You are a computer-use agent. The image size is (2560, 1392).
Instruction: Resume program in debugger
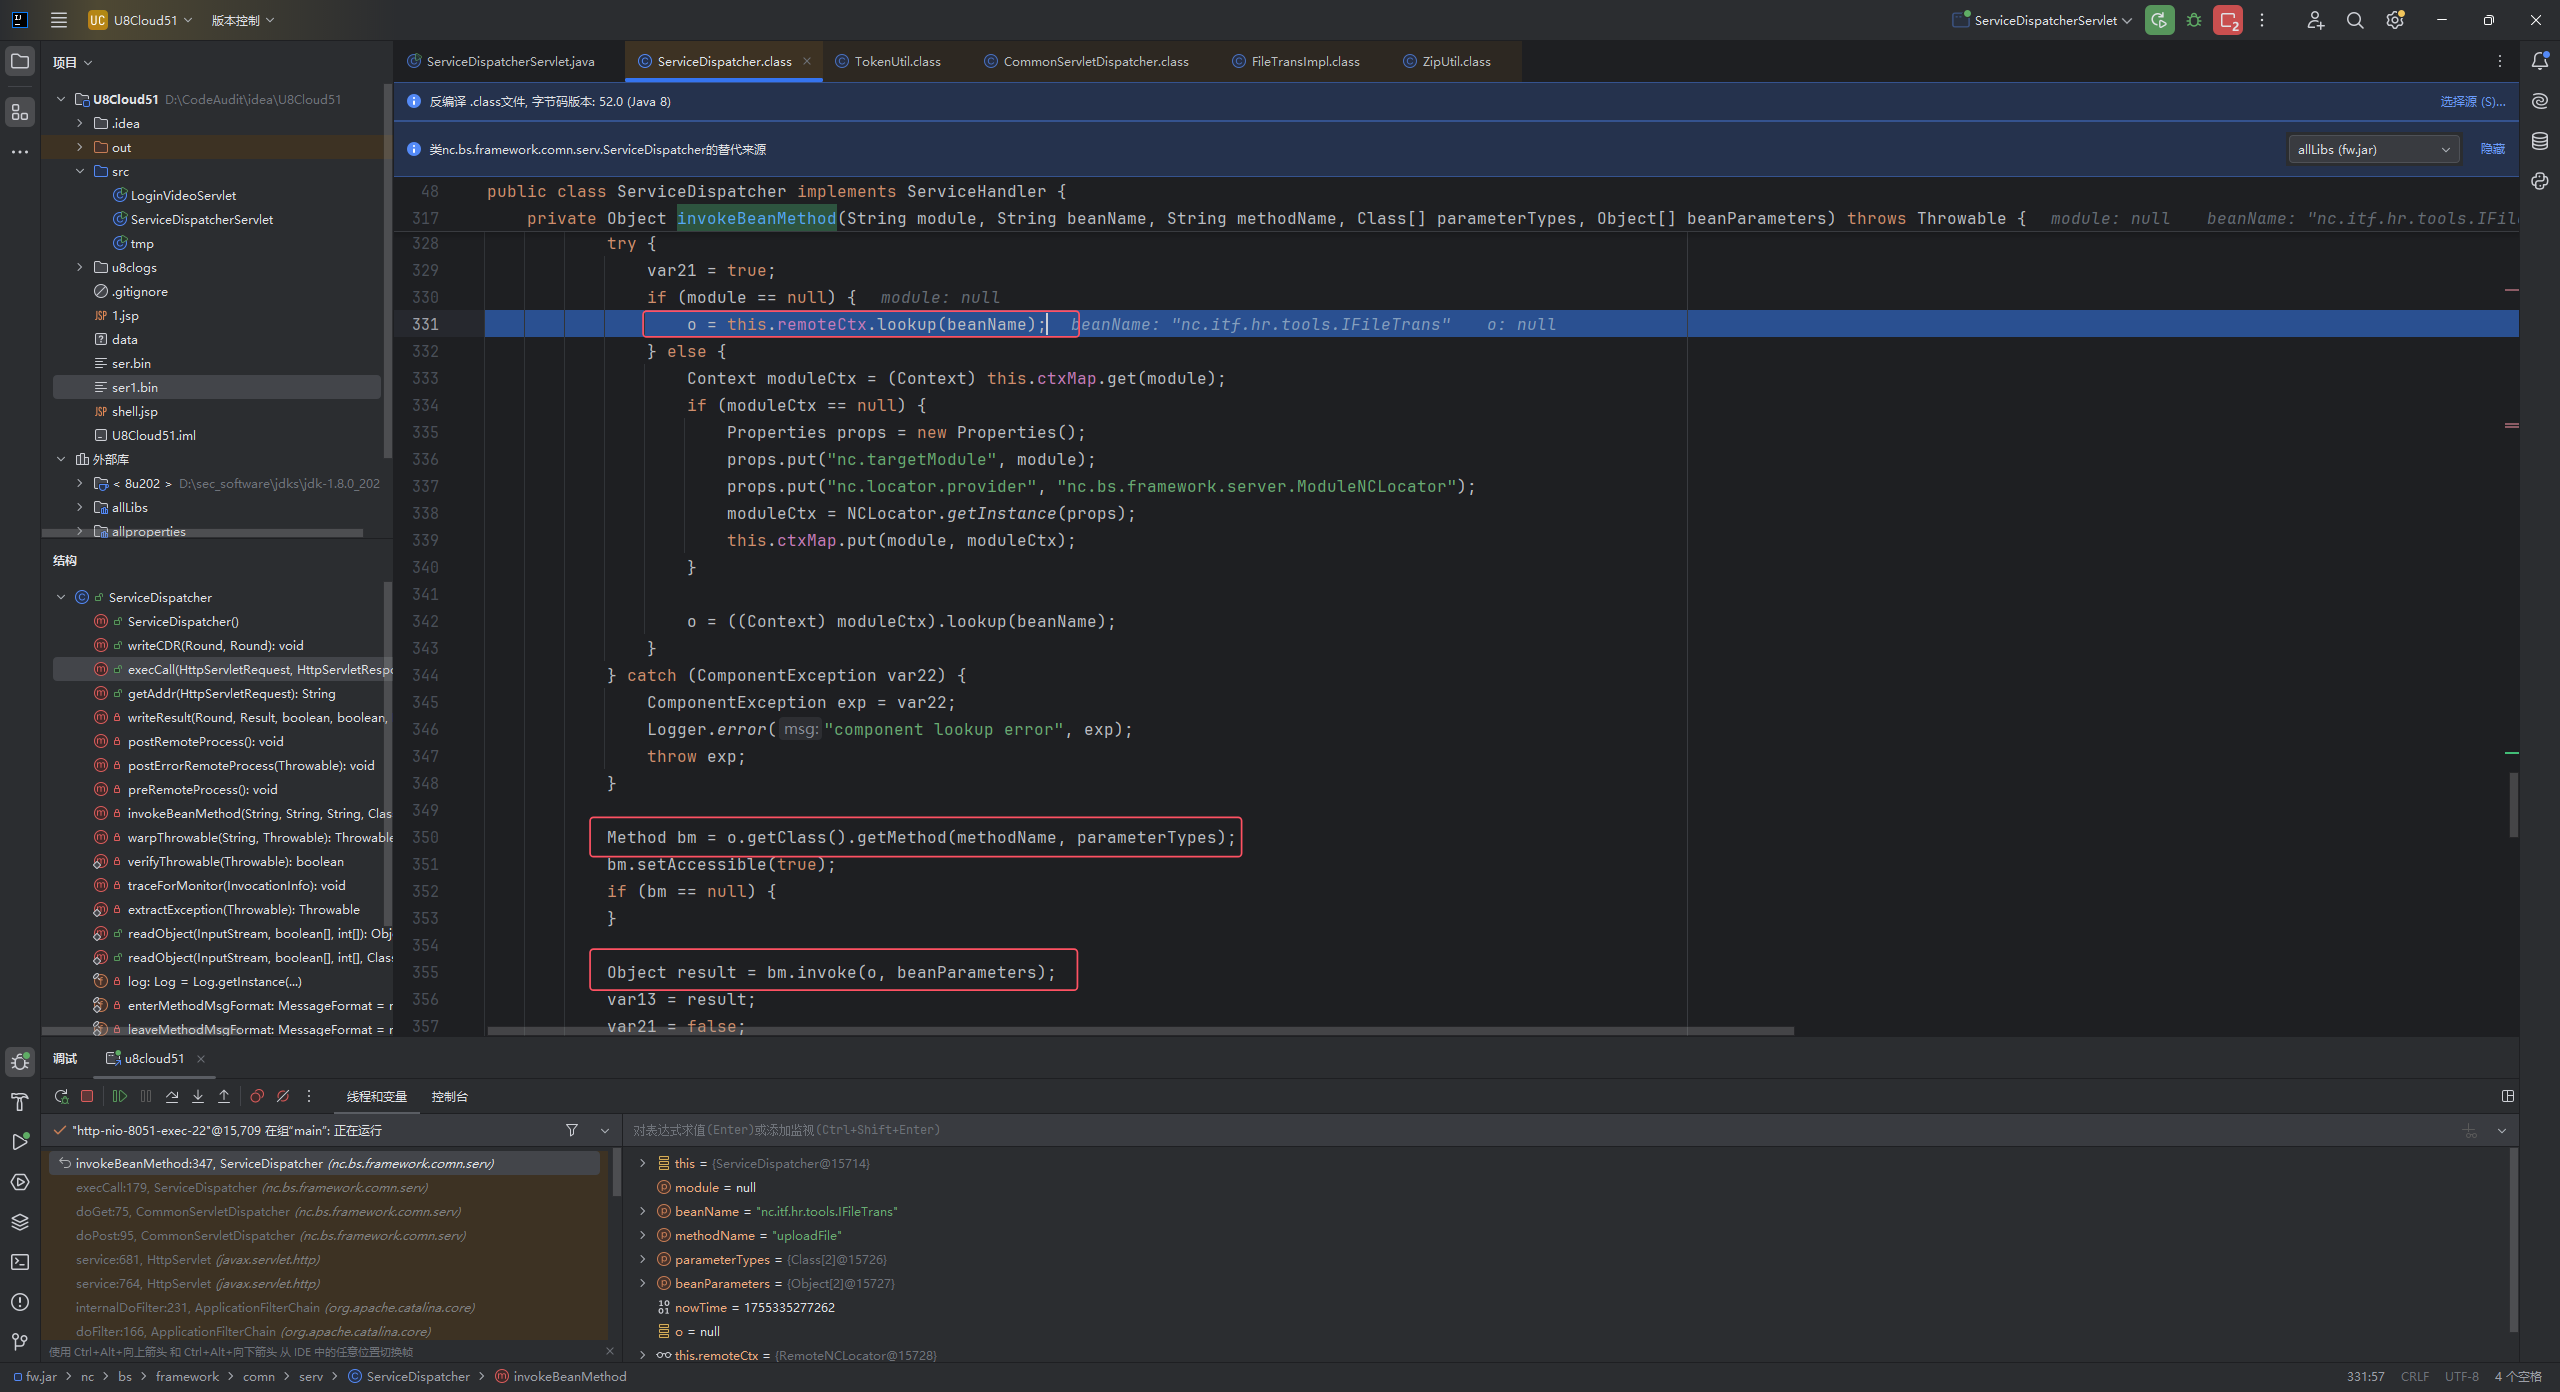point(120,1097)
